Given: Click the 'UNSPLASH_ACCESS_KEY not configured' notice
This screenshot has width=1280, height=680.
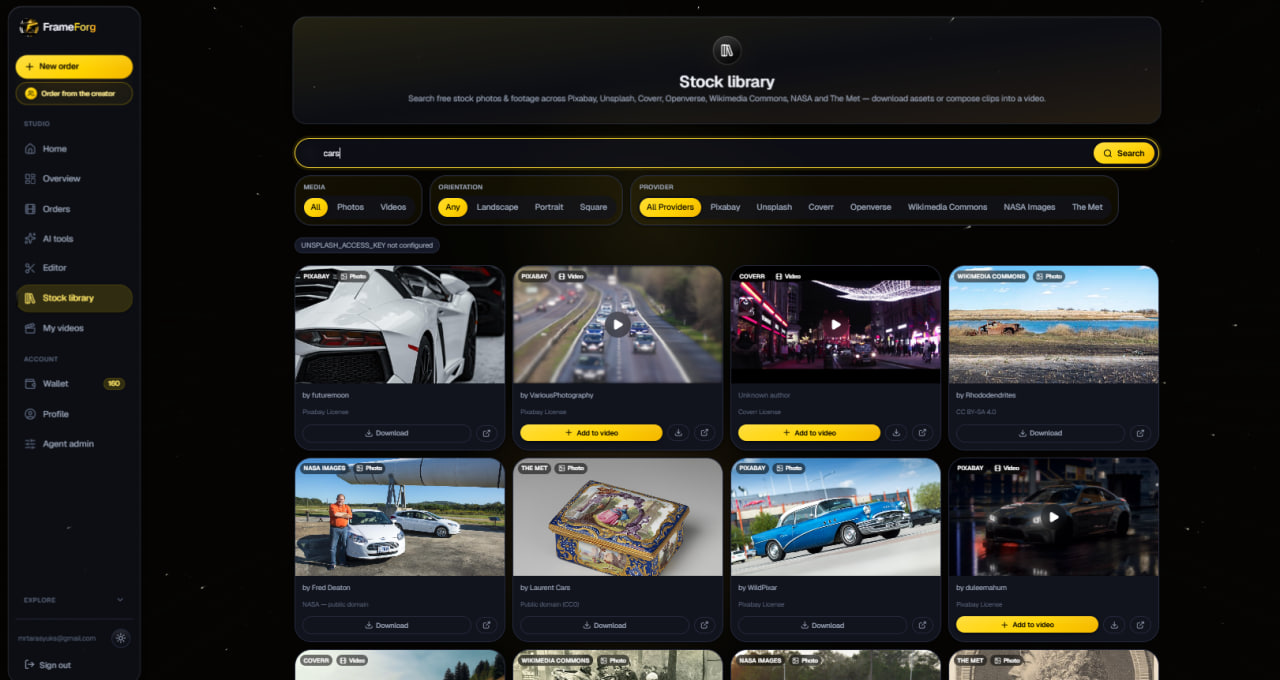Looking at the screenshot, I should click(x=367, y=245).
